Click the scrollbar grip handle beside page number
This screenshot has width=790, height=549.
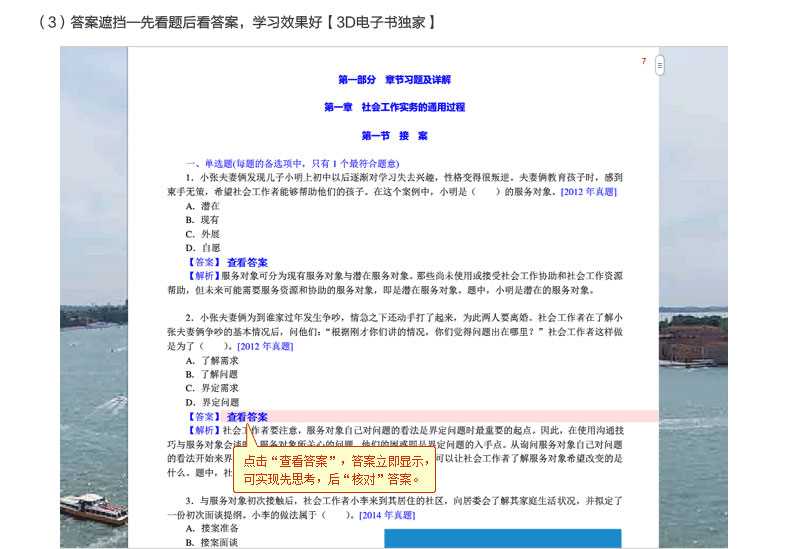[x=659, y=66]
